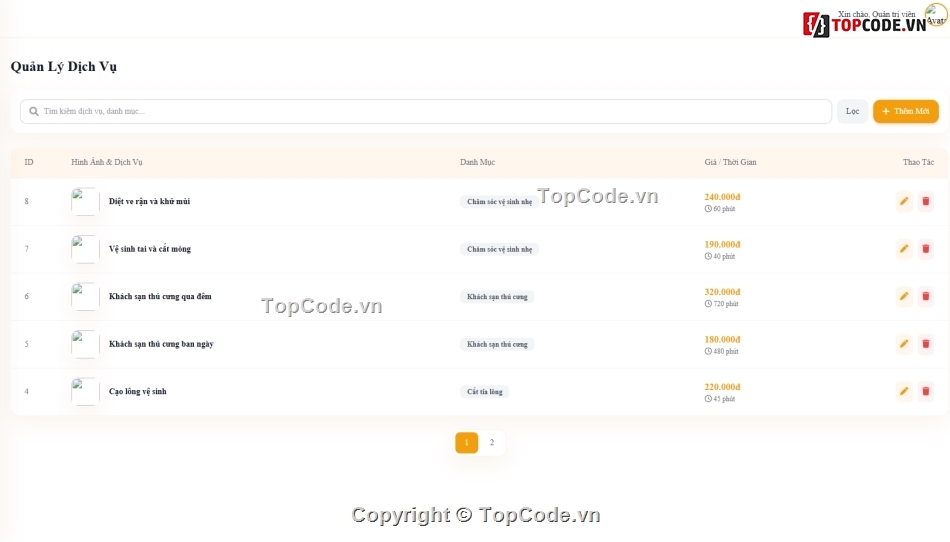Click "Cắt tỉa lông" category tag
The width and height of the screenshot is (950, 542).
485,392
